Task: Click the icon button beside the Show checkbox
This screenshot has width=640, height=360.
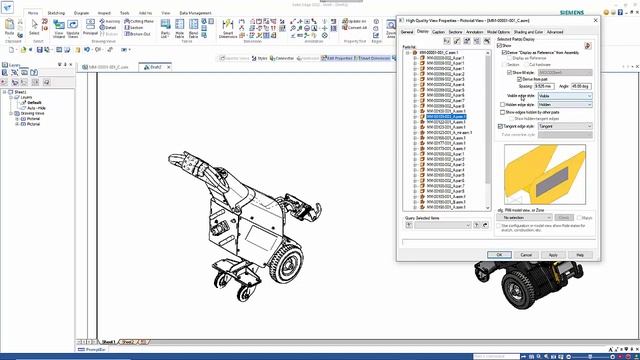Action: pos(588,46)
